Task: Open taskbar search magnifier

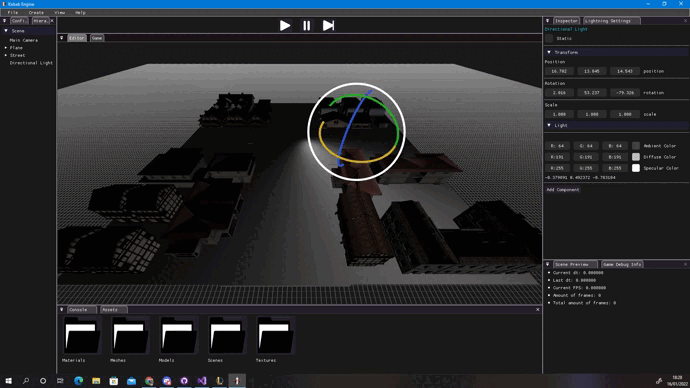Action: (26, 381)
